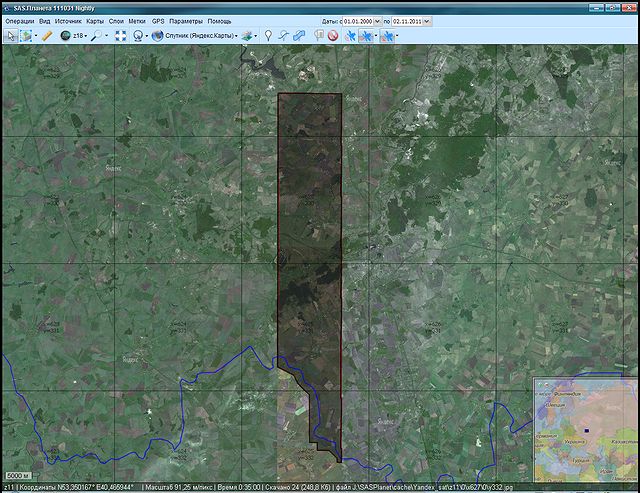Click the add path icon
The image size is (640, 493).
(284, 35)
